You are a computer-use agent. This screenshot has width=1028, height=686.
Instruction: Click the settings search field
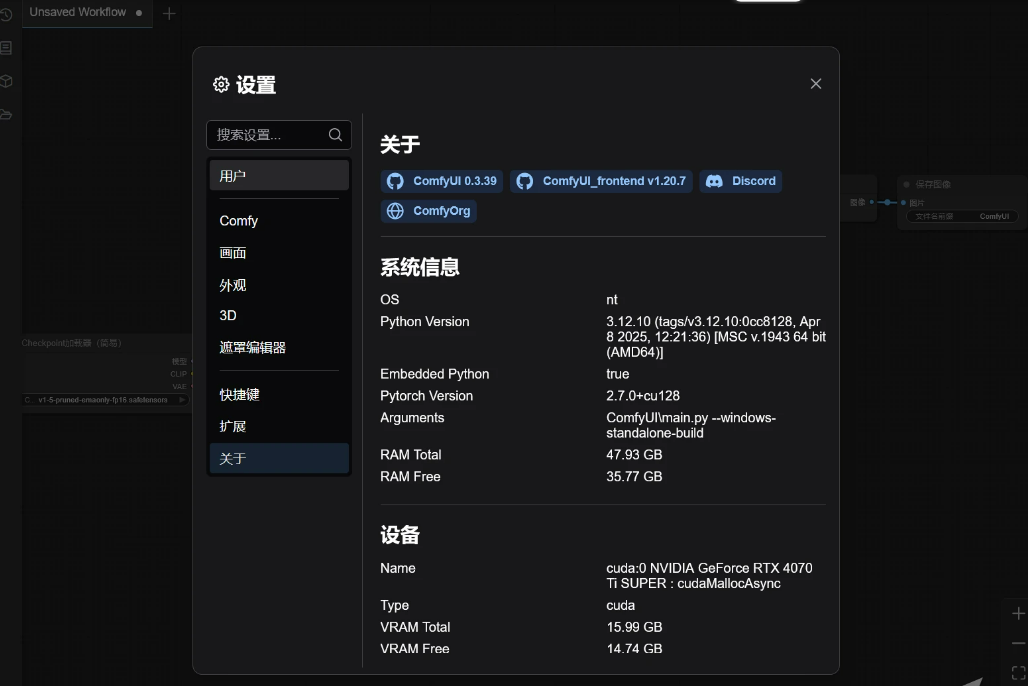coord(279,135)
